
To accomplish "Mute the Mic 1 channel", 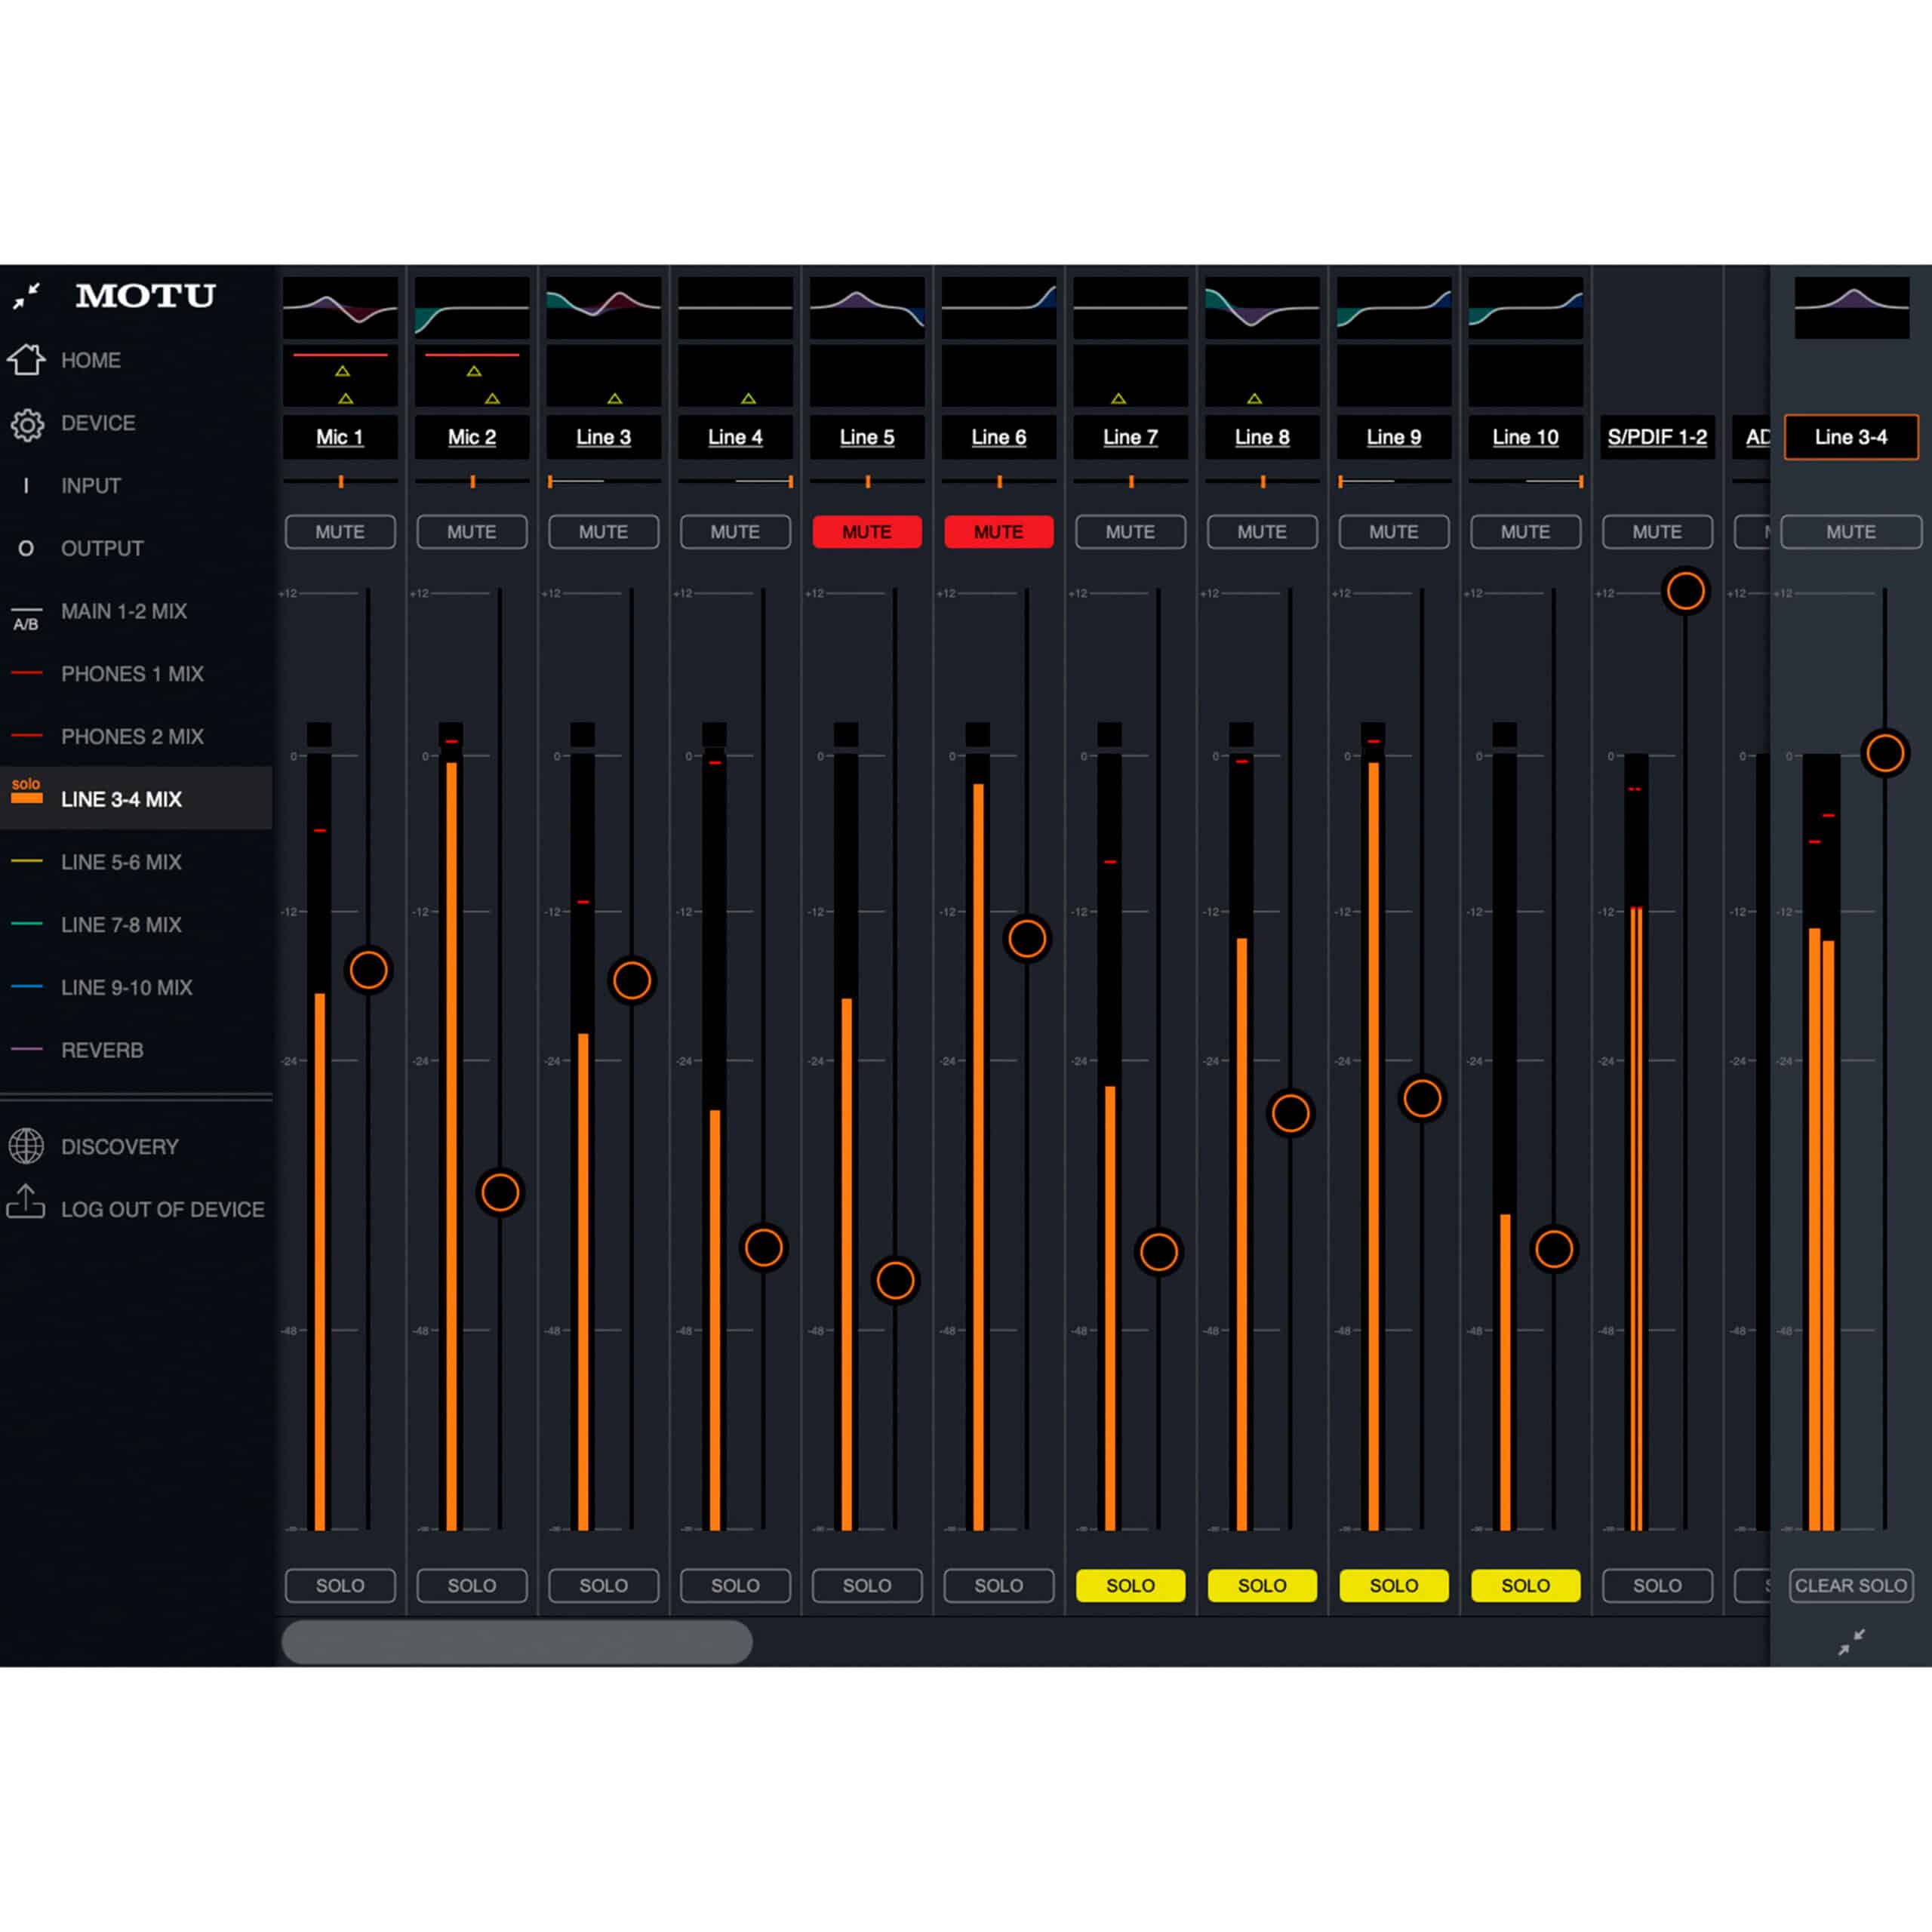I will 340,532.
